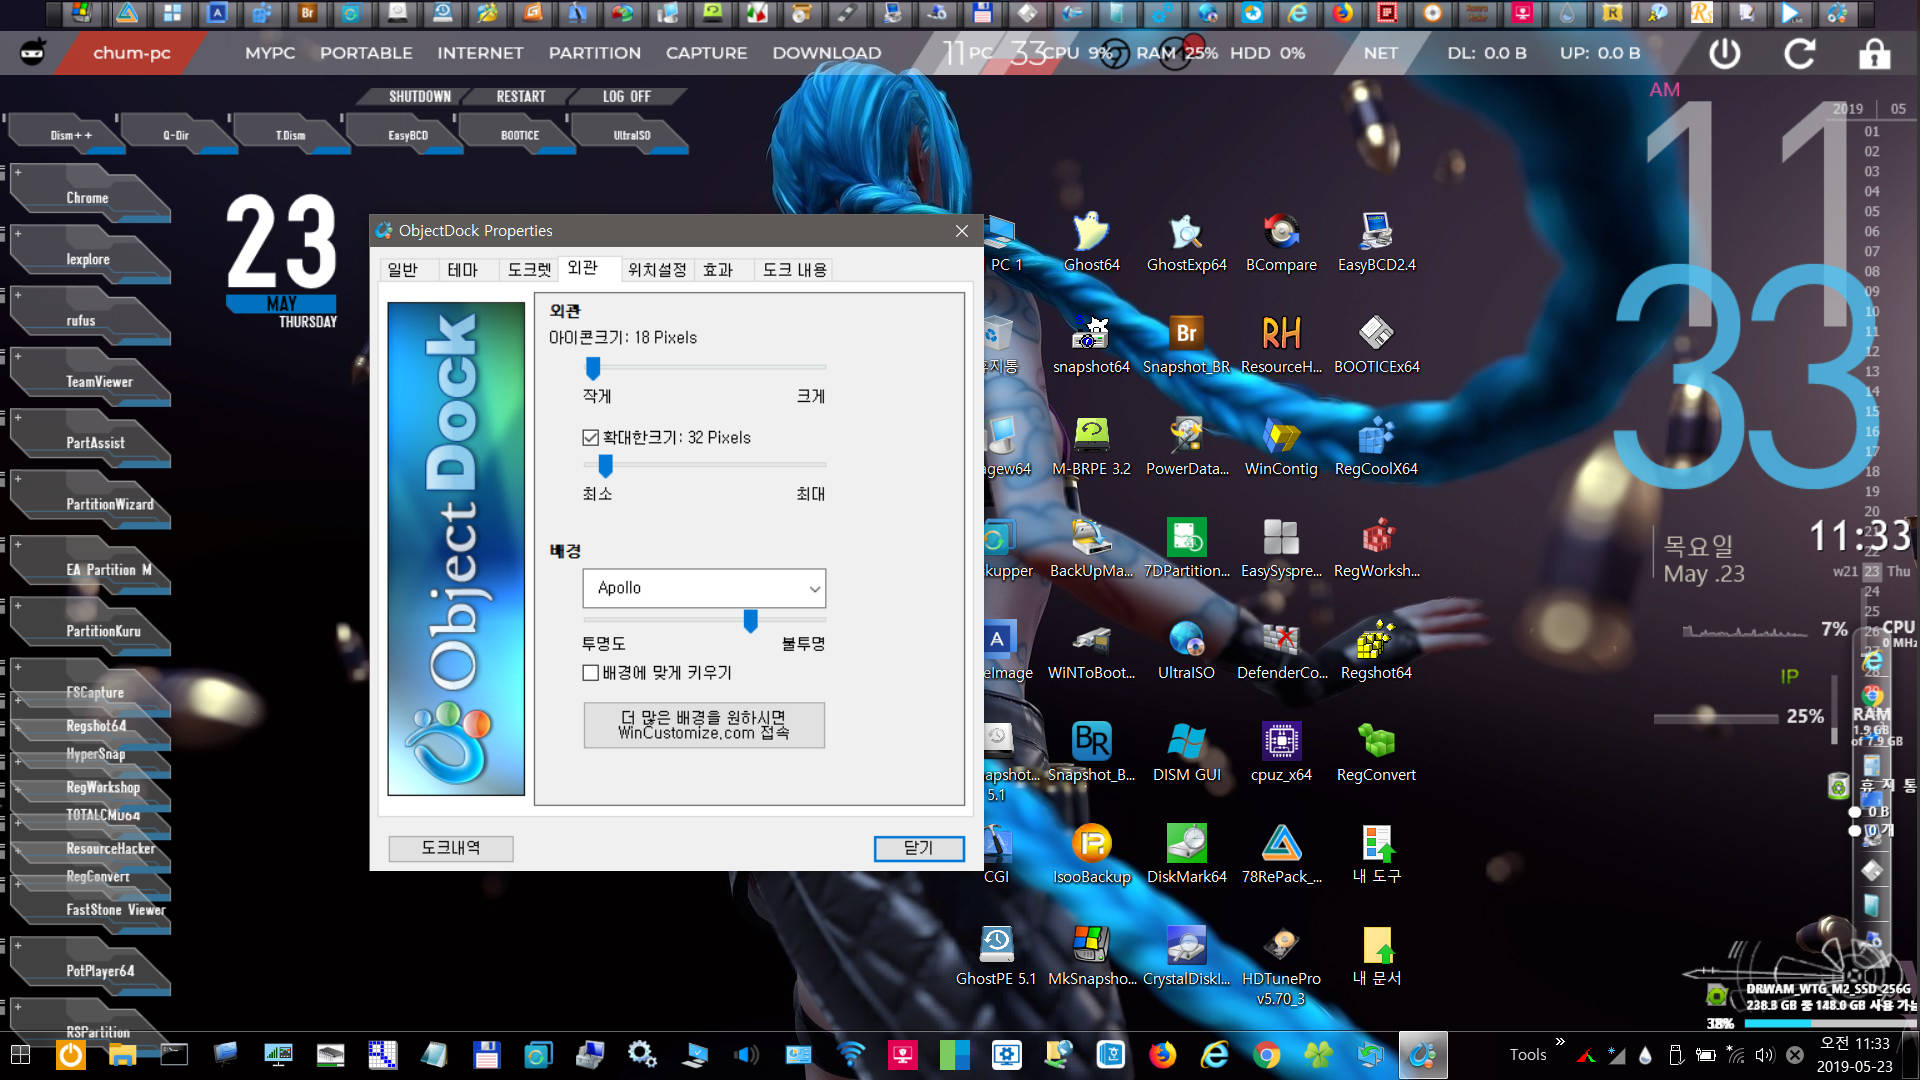Enable 배경에 맞게 키우기 checkbox
This screenshot has height=1080, width=1920.
pyautogui.click(x=591, y=673)
